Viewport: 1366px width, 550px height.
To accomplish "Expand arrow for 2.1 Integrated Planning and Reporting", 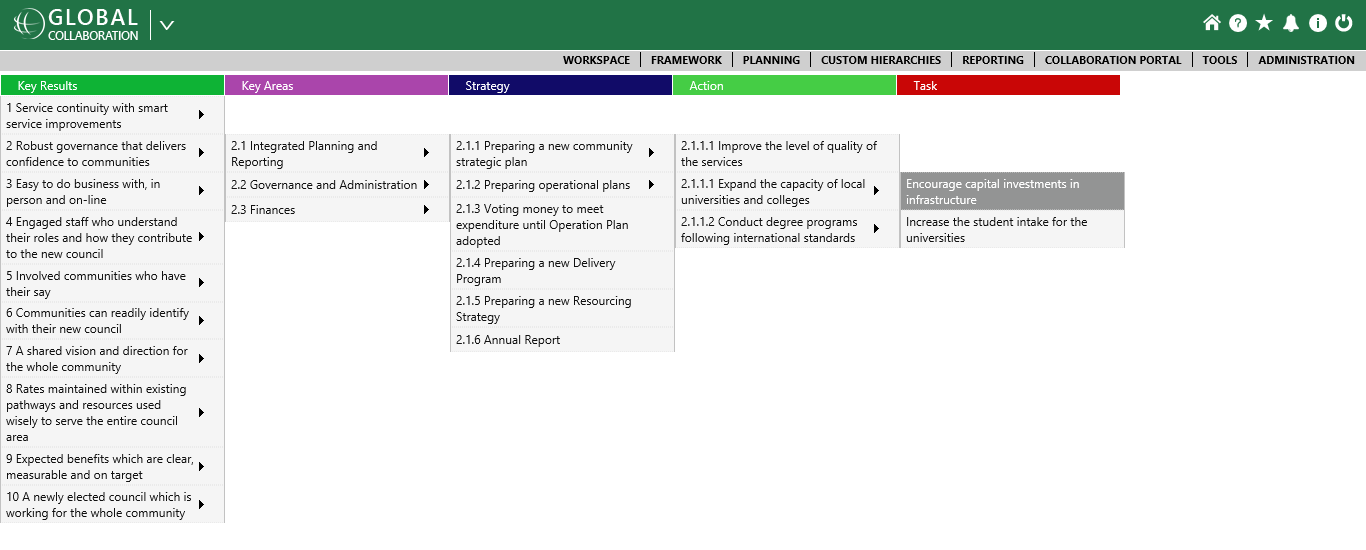I will [426, 153].
